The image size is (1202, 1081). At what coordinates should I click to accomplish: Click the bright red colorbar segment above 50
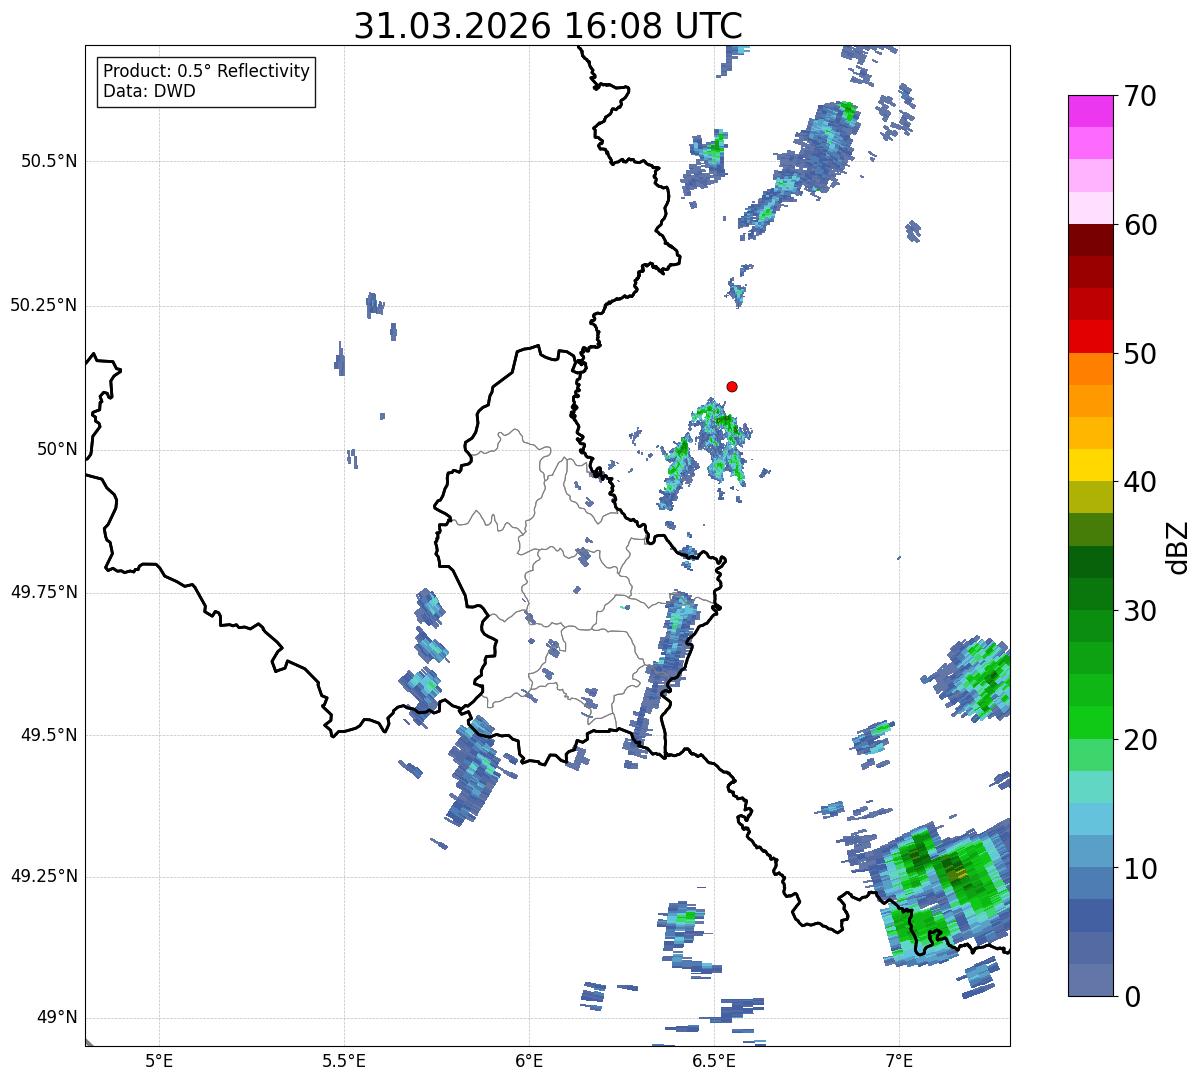point(1090,337)
